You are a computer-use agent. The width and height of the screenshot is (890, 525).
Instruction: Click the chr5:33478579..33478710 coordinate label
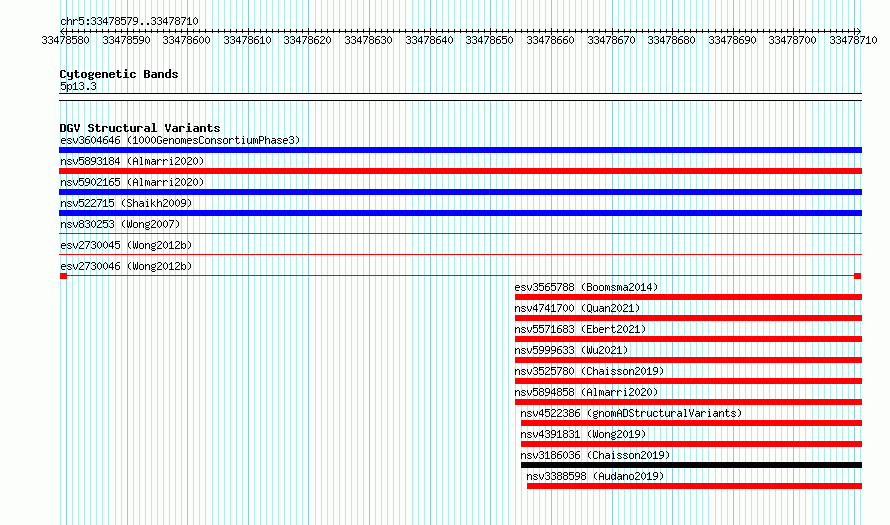[x=129, y=21]
